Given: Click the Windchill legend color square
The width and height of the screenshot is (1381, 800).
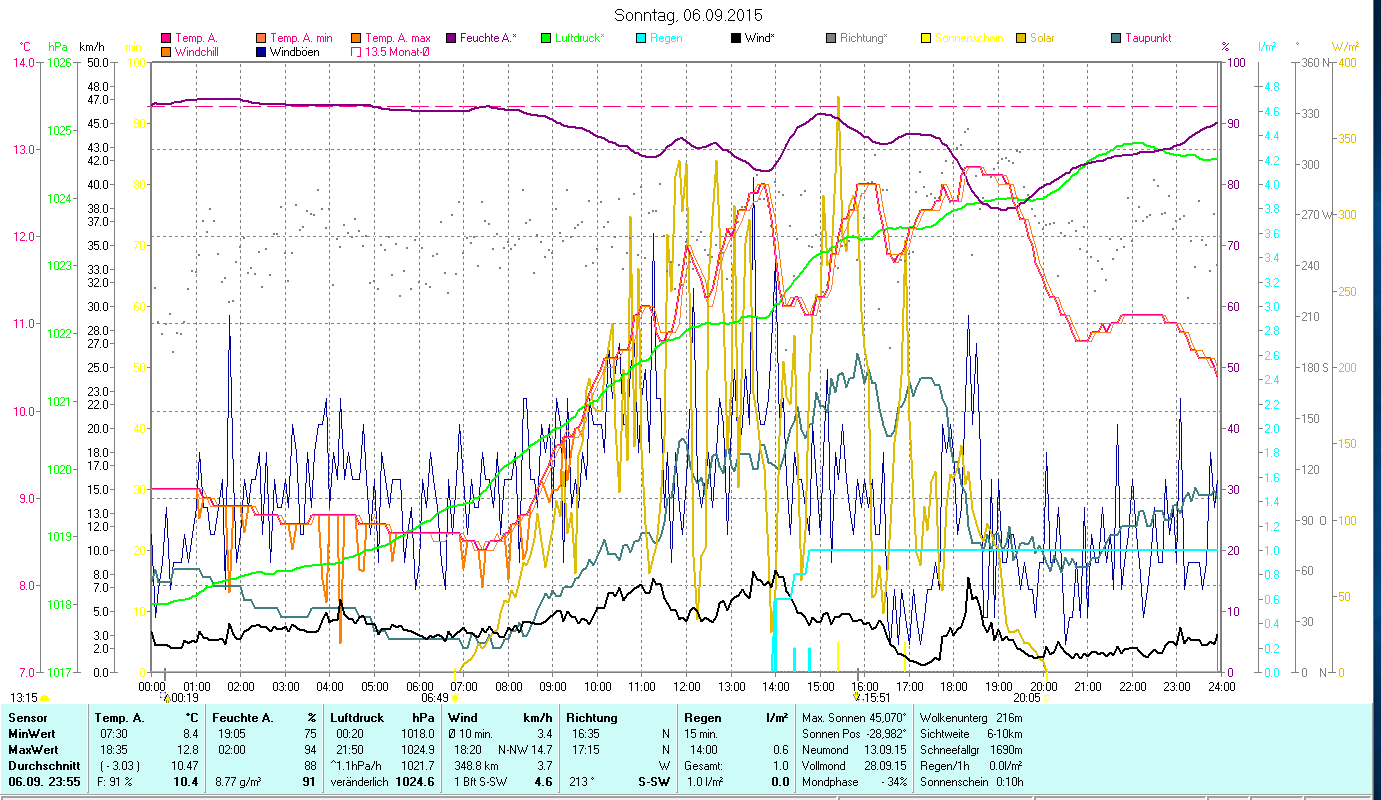Looking at the screenshot, I should click(166, 51).
